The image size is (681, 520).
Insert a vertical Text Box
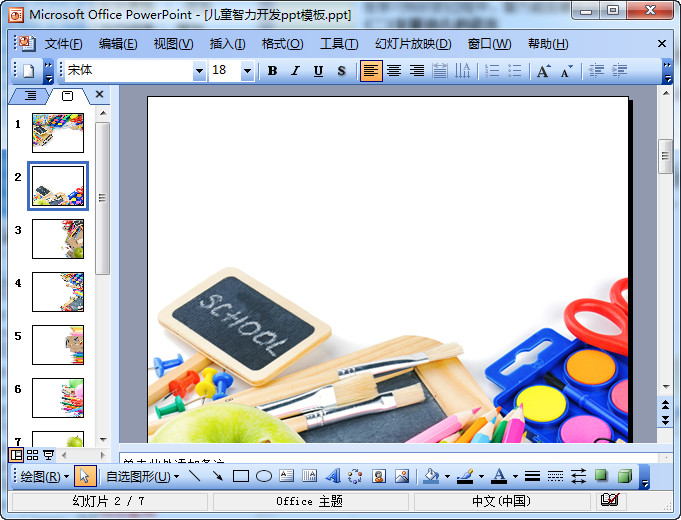coord(310,476)
